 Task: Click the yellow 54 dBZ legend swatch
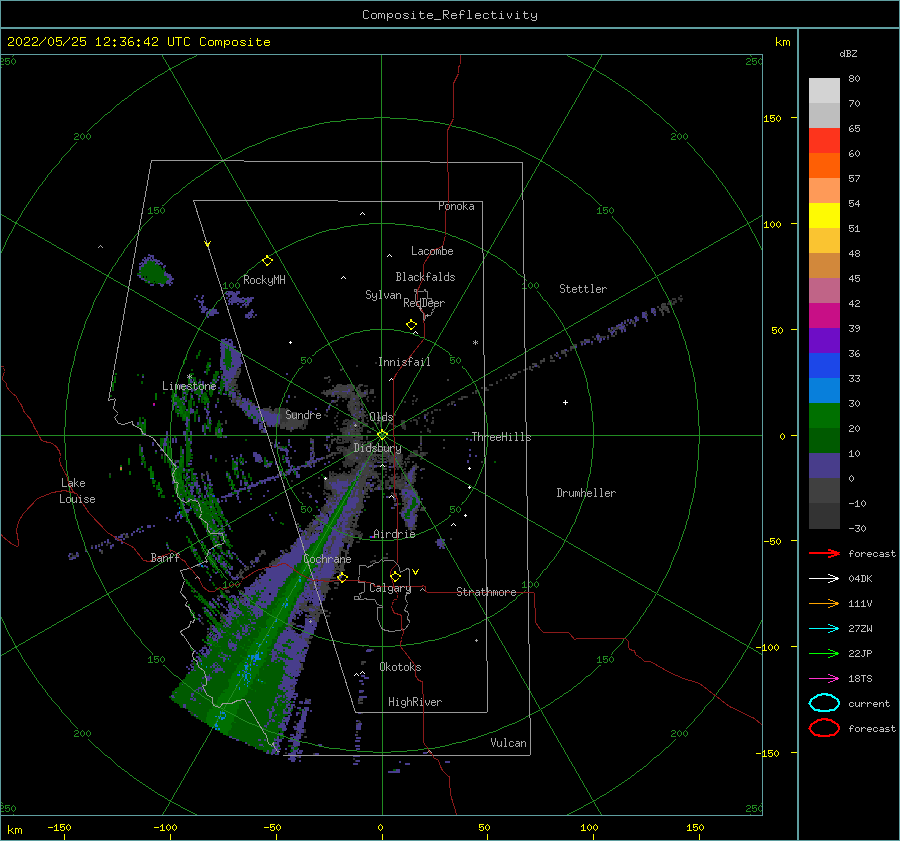[824, 215]
